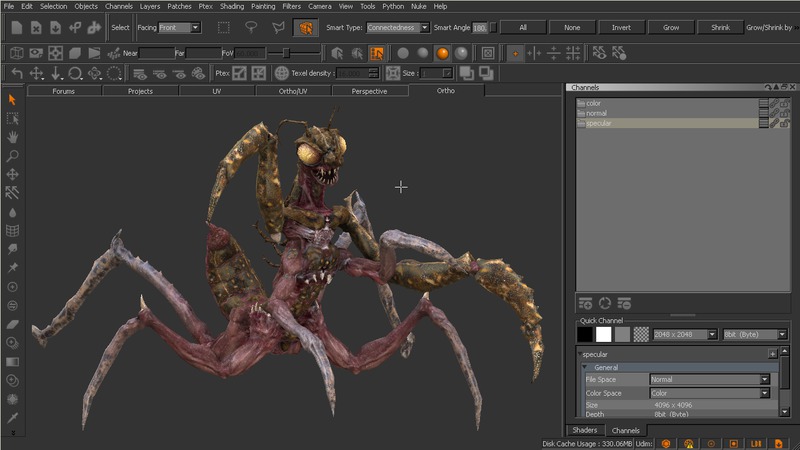Select the Pan hand tool

(12, 137)
